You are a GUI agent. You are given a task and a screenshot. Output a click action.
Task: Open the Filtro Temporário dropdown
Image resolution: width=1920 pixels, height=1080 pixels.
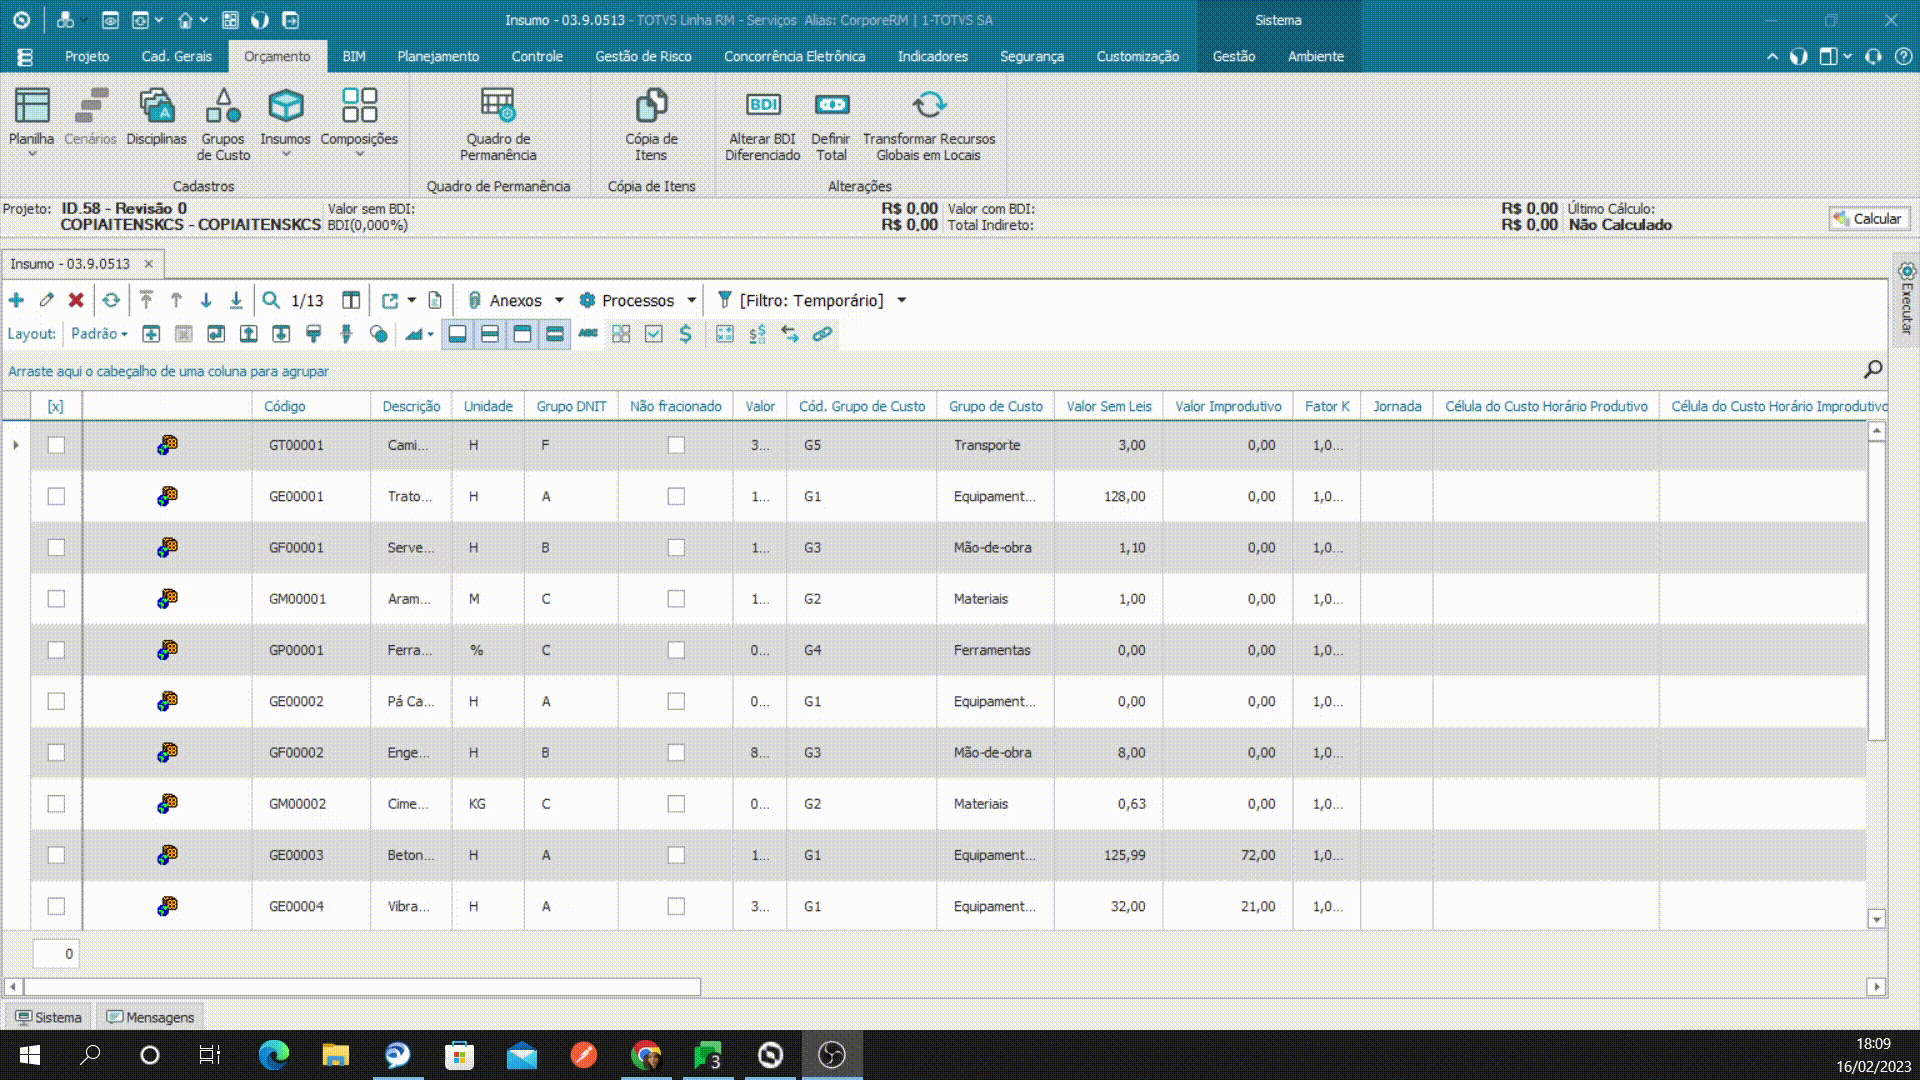point(901,300)
